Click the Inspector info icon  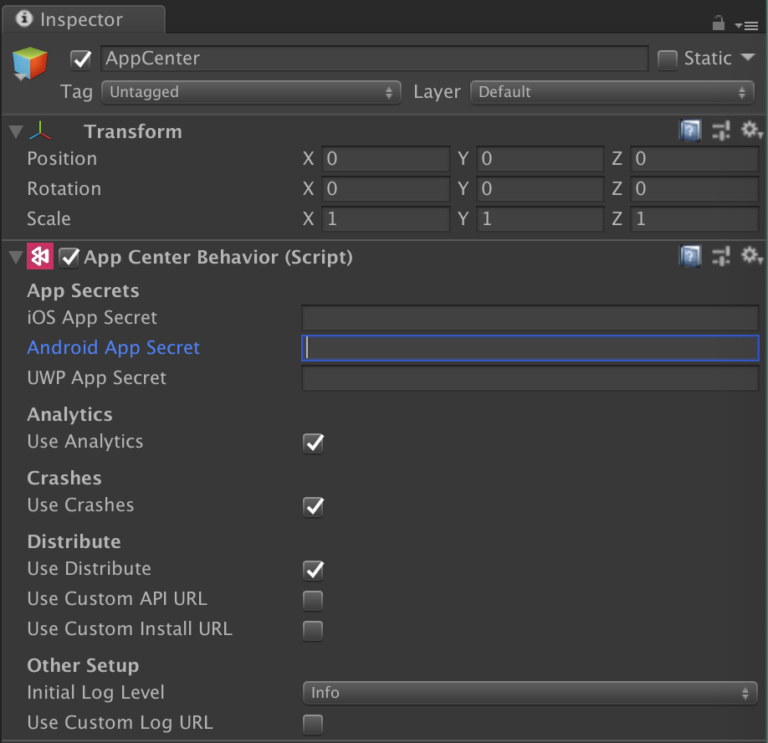pyautogui.click(x=24, y=19)
